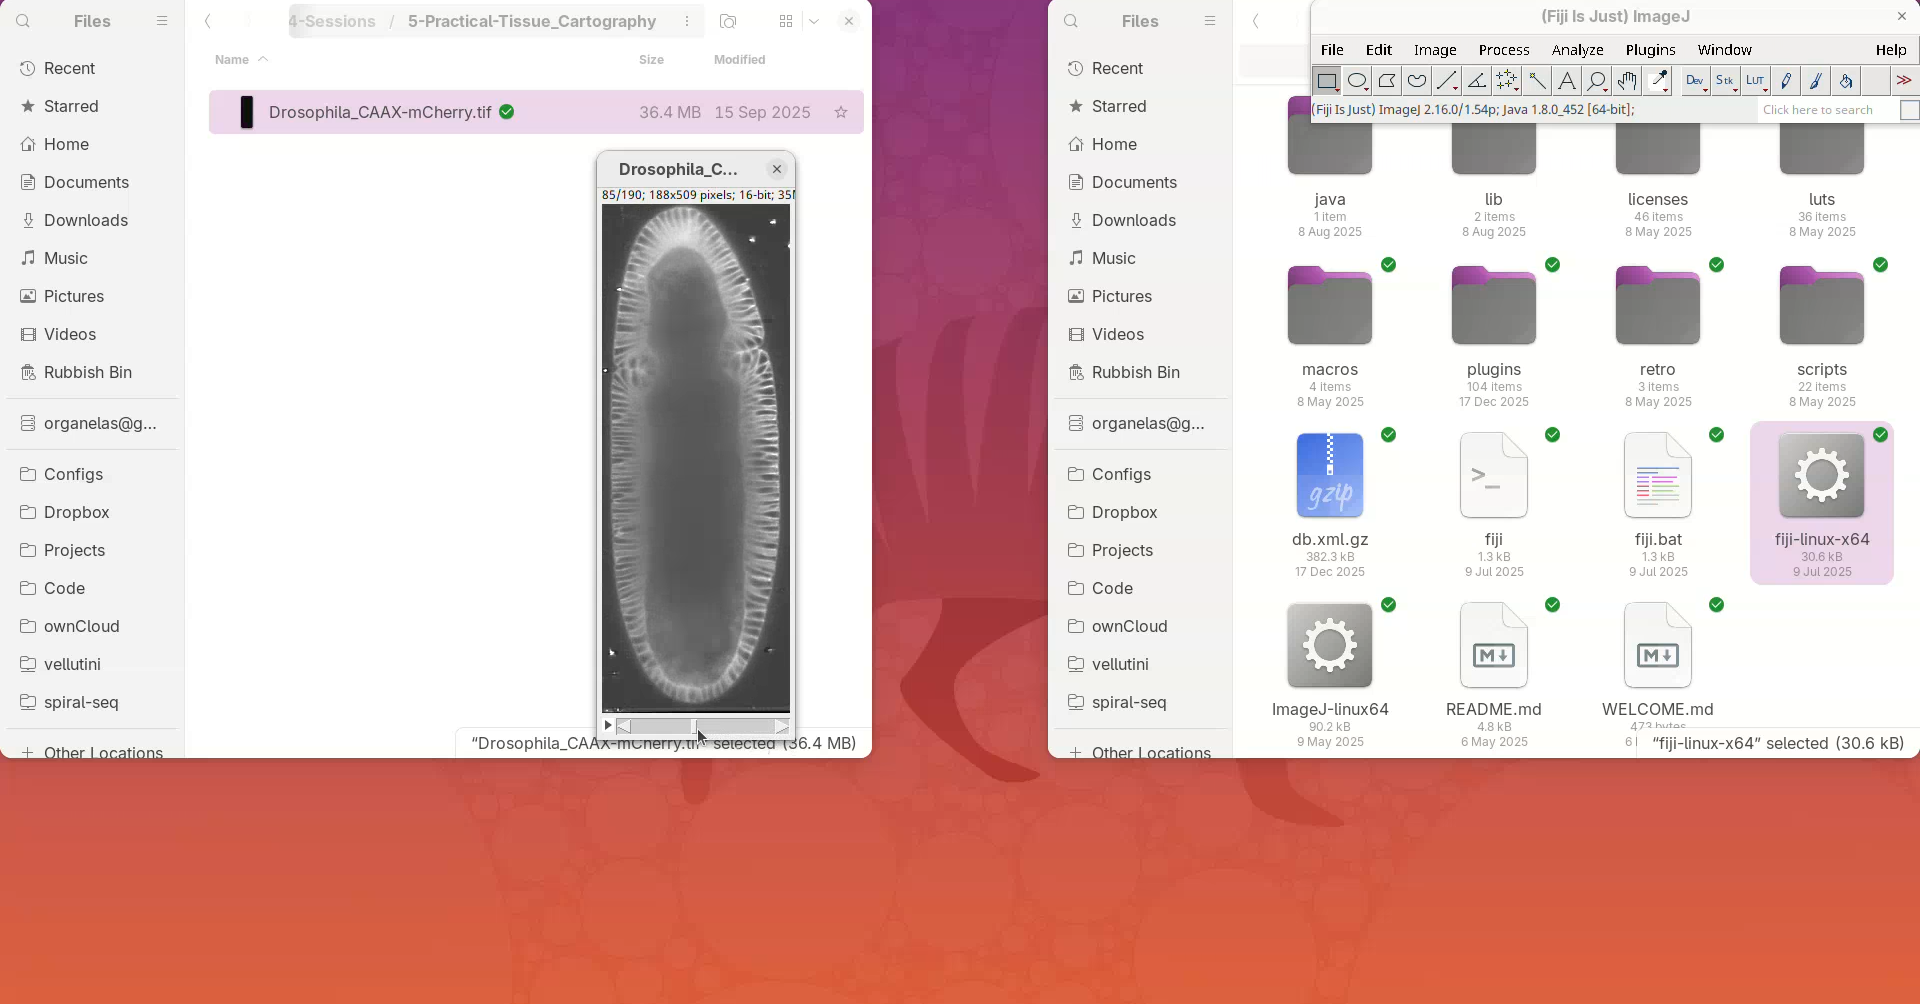The width and height of the screenshot is (1920, 1004).
Task: Pick the Freehand selection tool
Action: (x=1417, y=81)
